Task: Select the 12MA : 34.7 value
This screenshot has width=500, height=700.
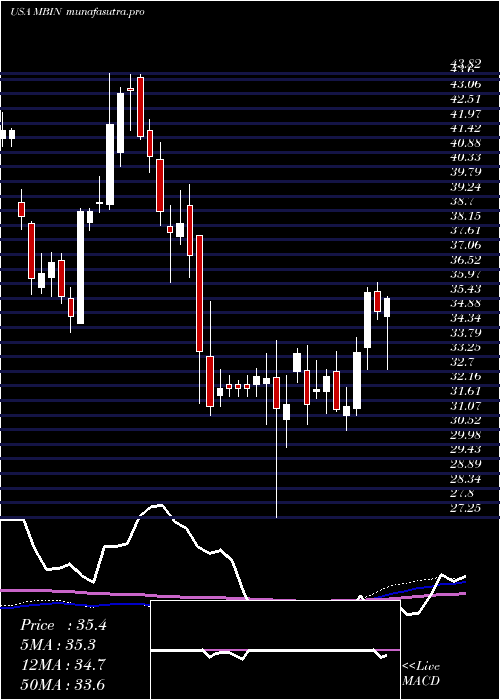Action: click(x=63, y=665)
